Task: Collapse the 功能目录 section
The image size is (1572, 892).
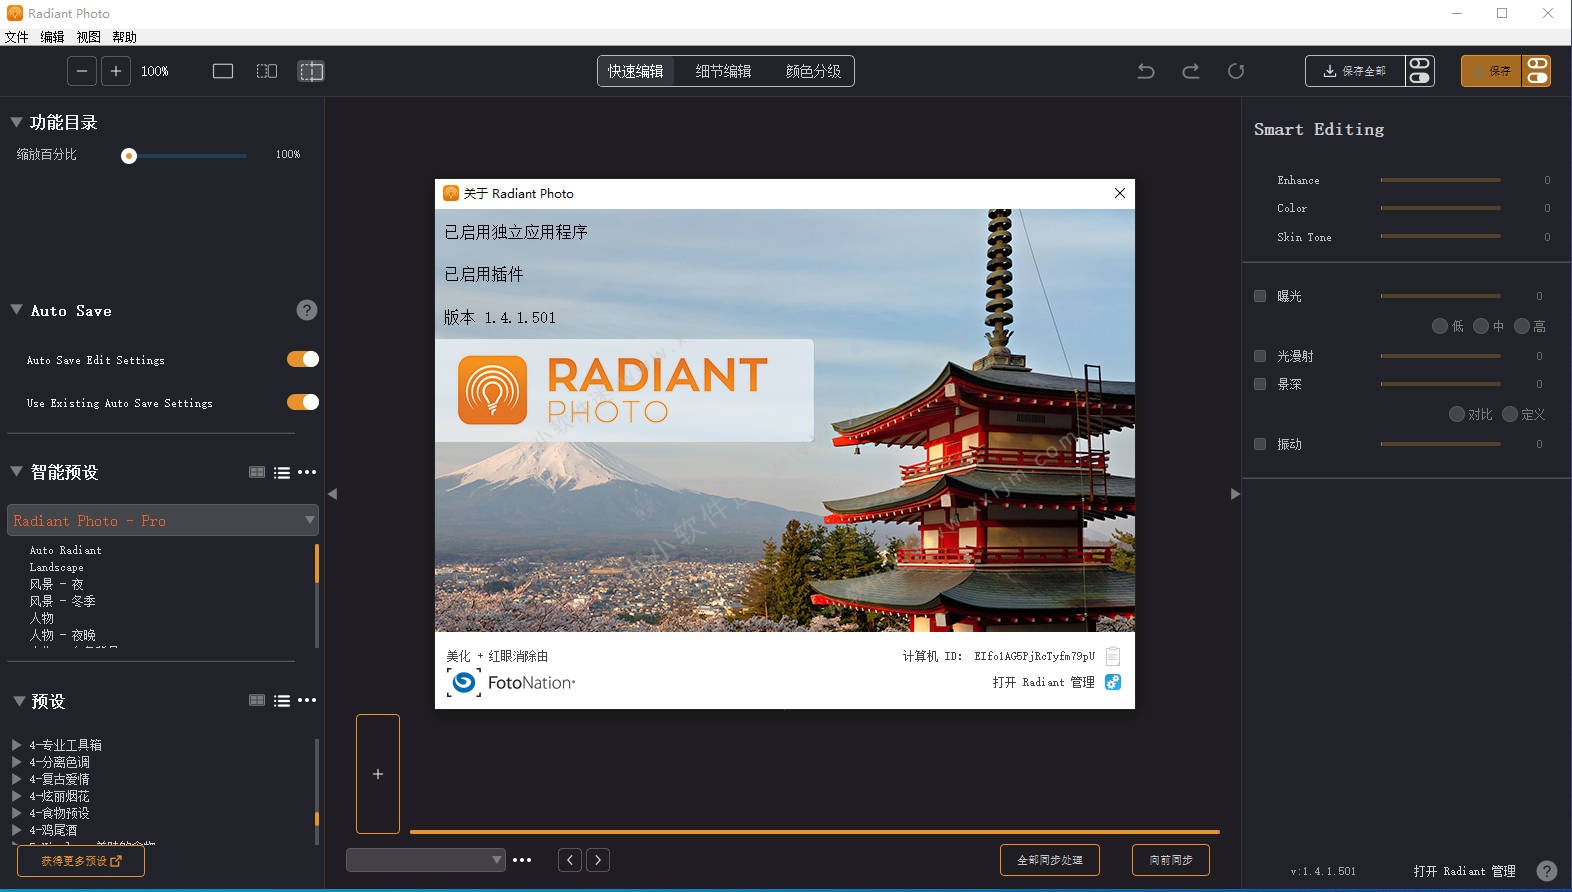Action: click(16, 122)
